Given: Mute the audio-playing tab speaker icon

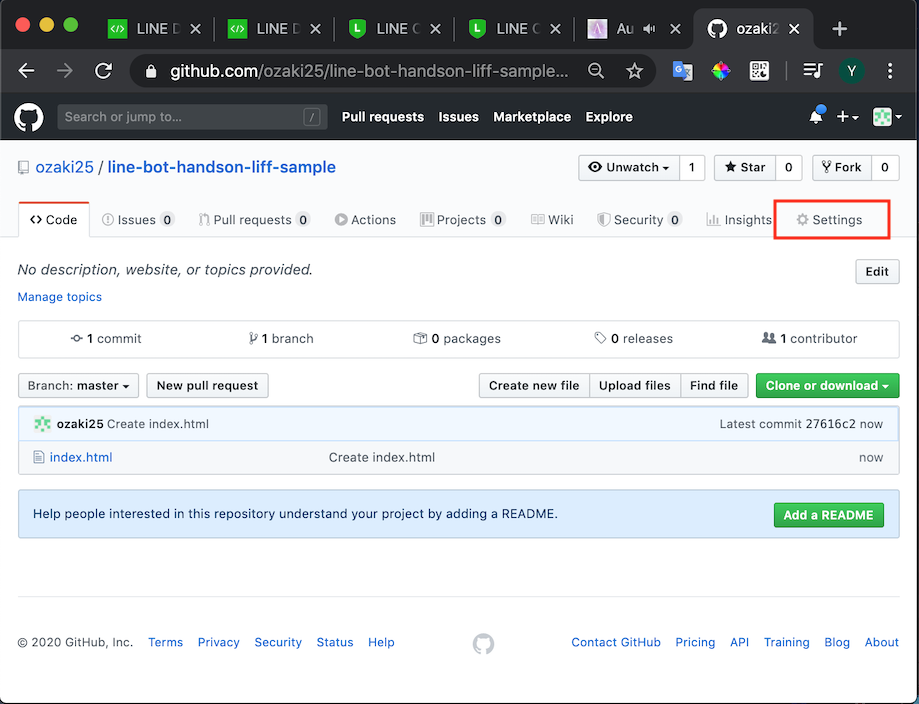Looking at the screenshot, I should pos(649,29).
